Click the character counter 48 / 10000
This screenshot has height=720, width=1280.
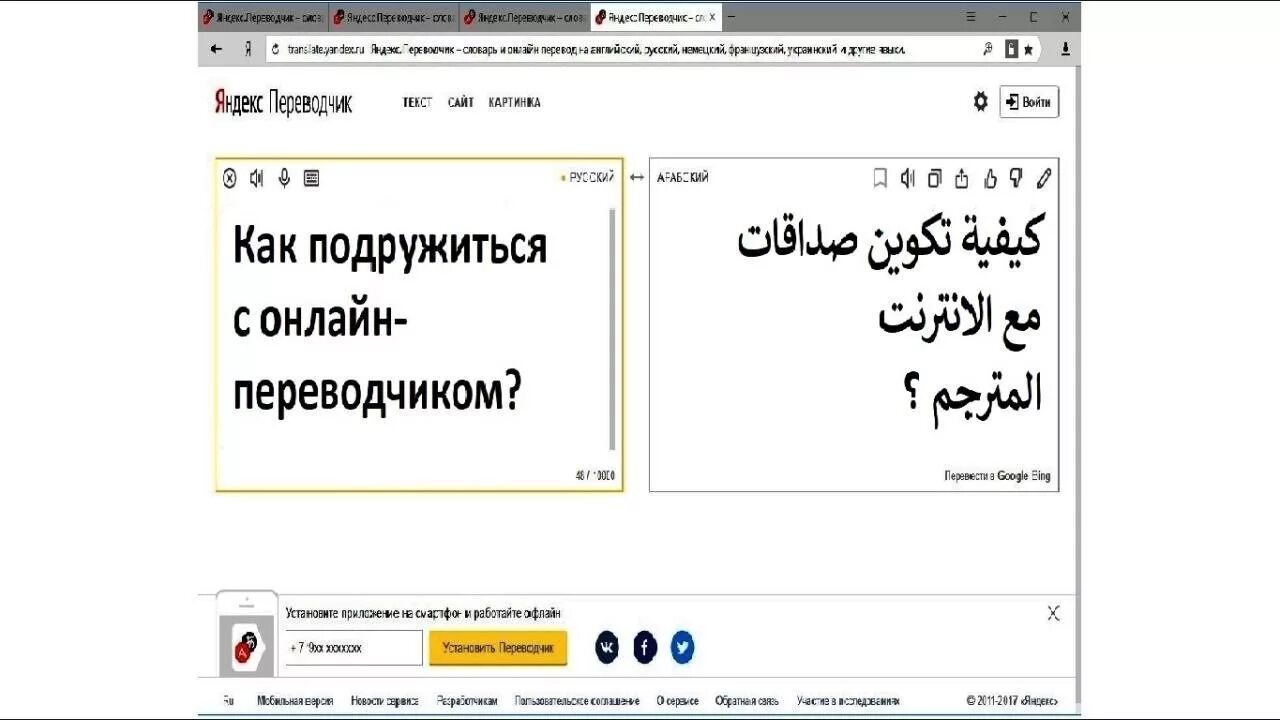pos(595,476)
